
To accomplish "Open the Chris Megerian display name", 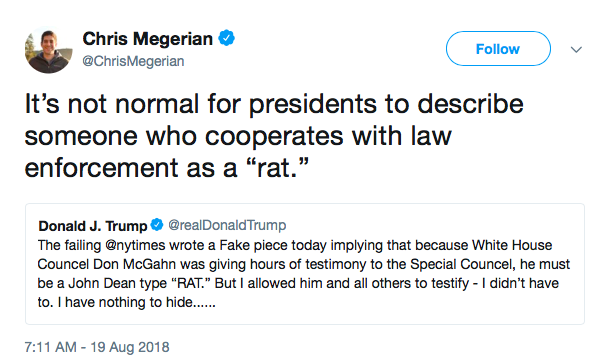I will (x=148, y=39).
